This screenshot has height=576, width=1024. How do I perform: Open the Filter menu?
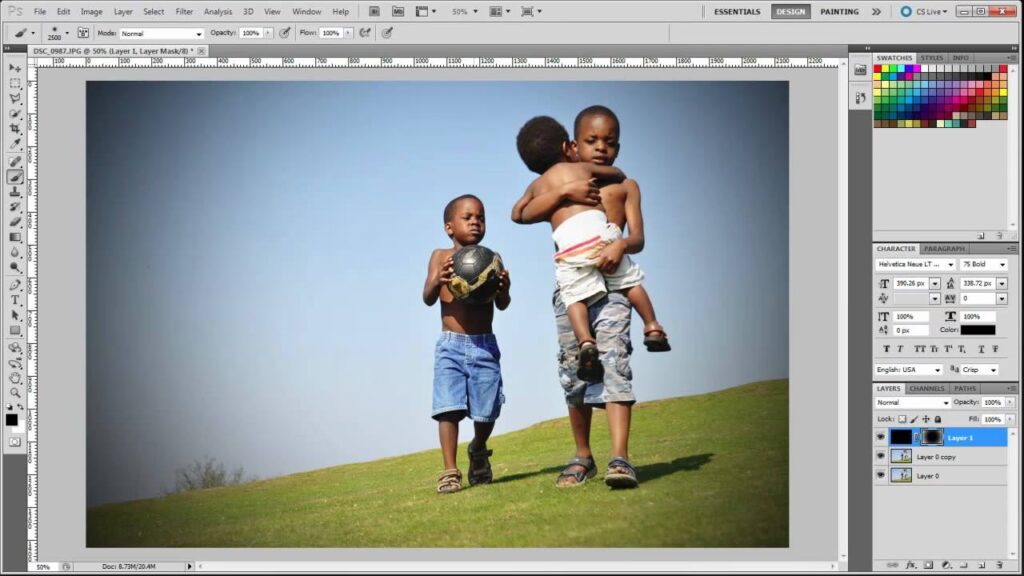point(184,11)
